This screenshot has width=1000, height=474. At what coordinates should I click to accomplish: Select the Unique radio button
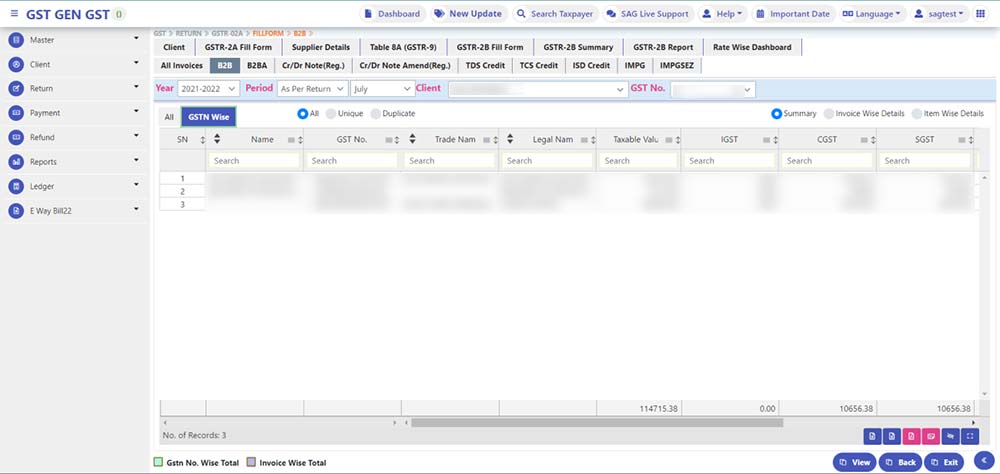(x=332, y=114)
